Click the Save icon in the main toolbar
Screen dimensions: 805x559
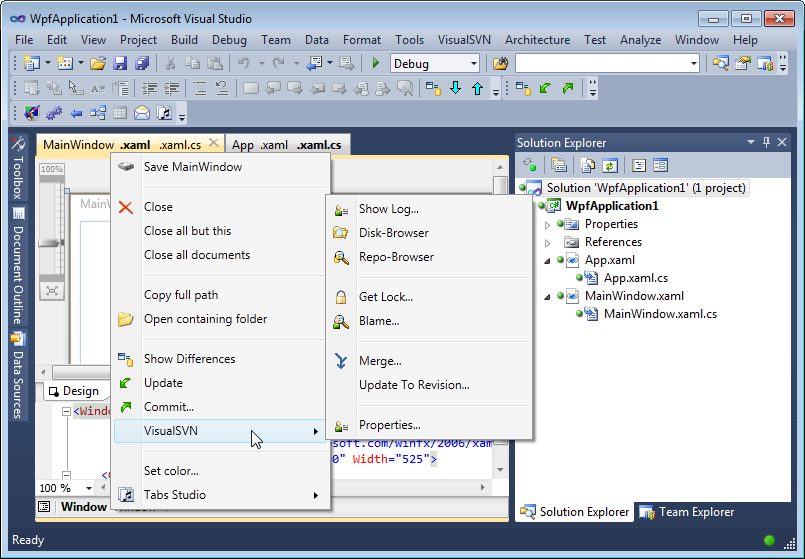[120, 64]
